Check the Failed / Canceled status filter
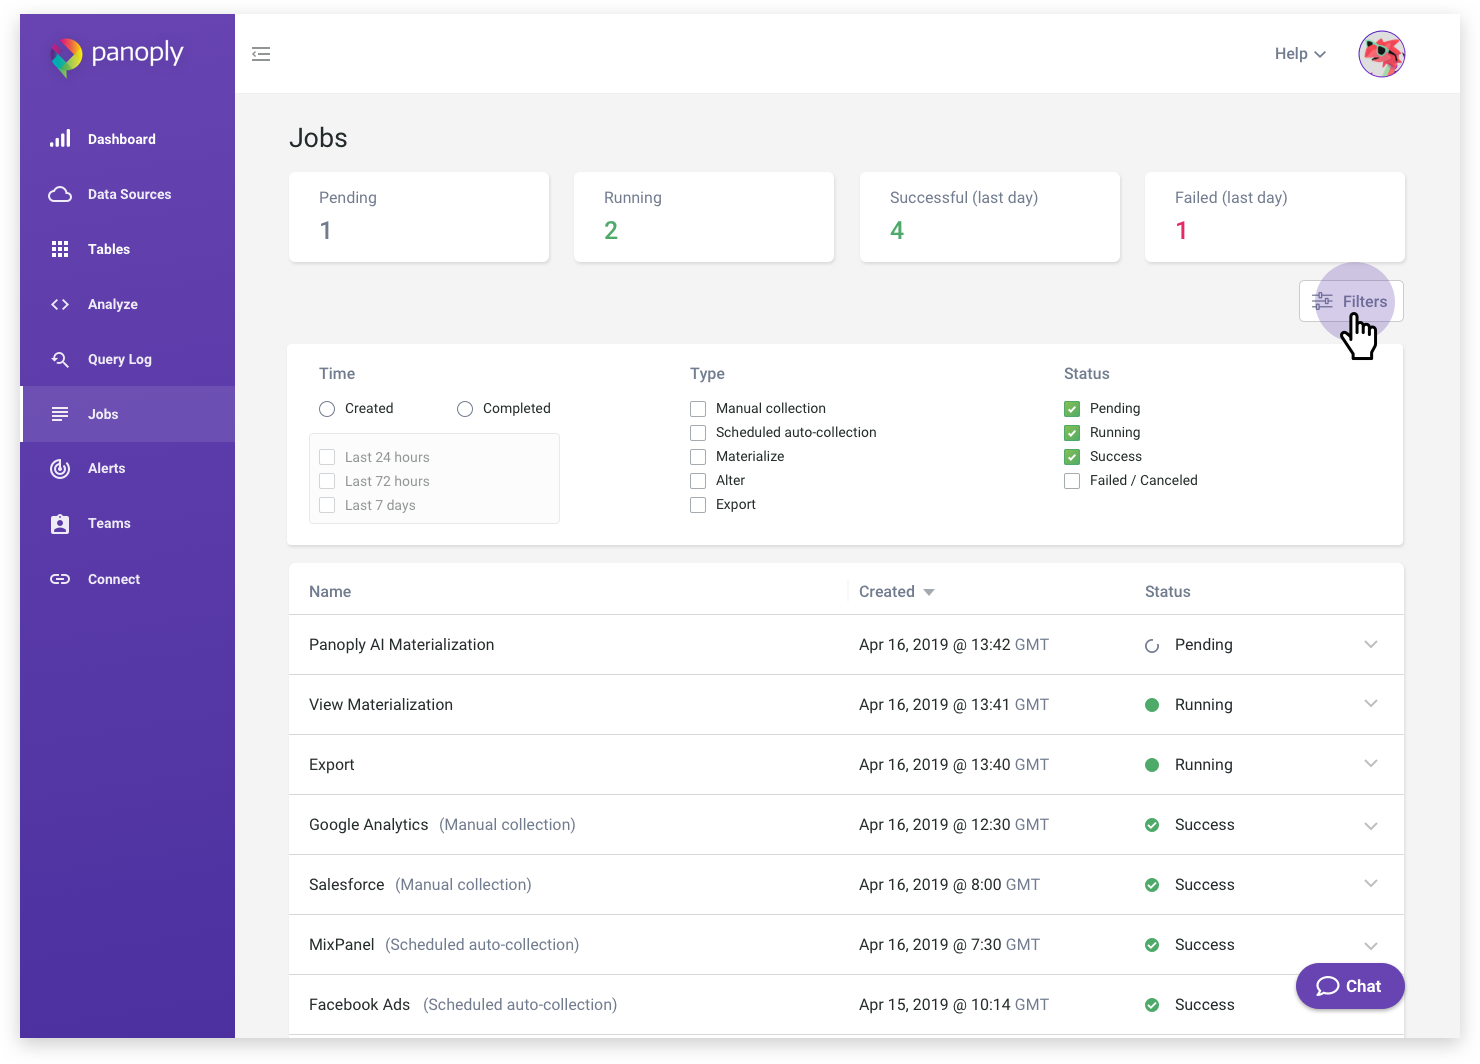The height and width of the screenshot is (1064, 1480). (x=1072, y=481)
